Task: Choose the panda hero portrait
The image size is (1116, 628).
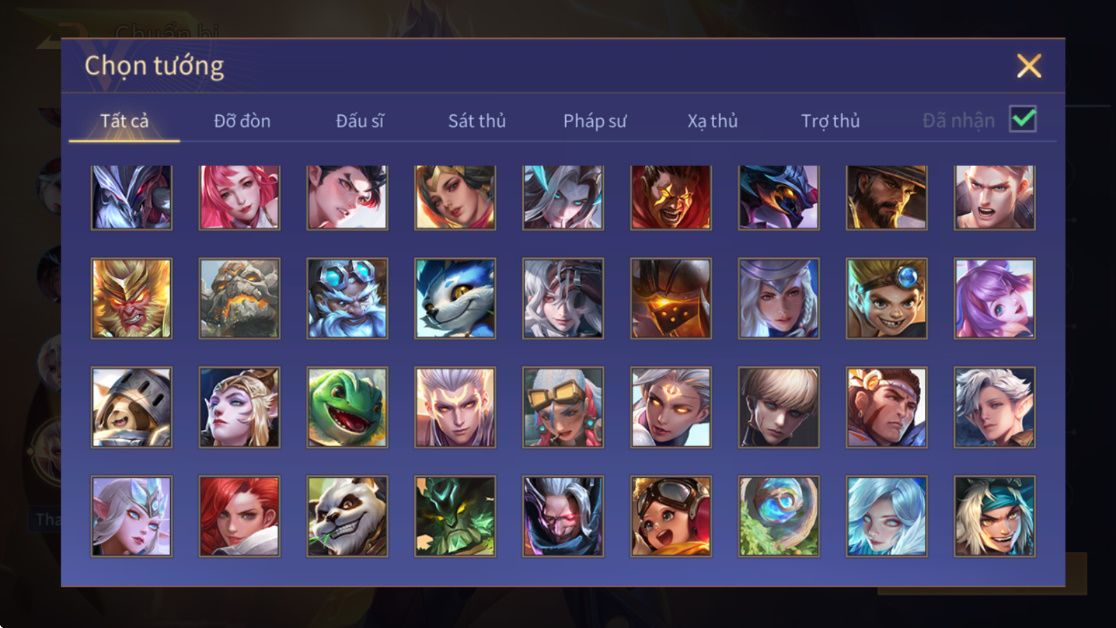Action: (x=347, y=516)
